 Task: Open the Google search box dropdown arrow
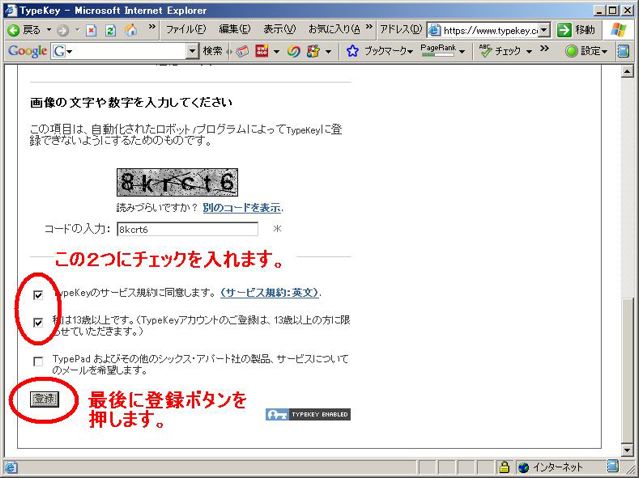192,51
